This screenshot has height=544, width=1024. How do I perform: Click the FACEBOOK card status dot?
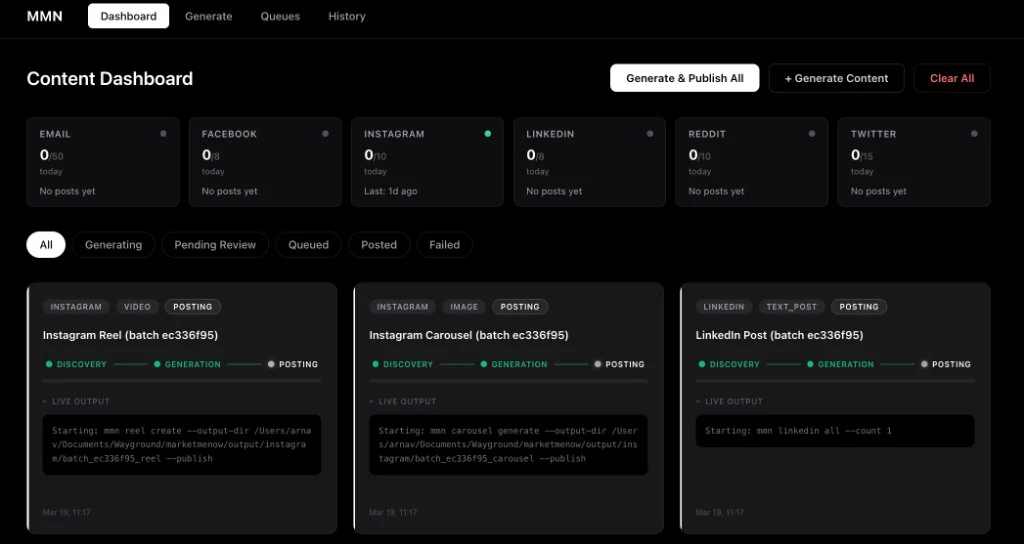[x=325, y=134]
